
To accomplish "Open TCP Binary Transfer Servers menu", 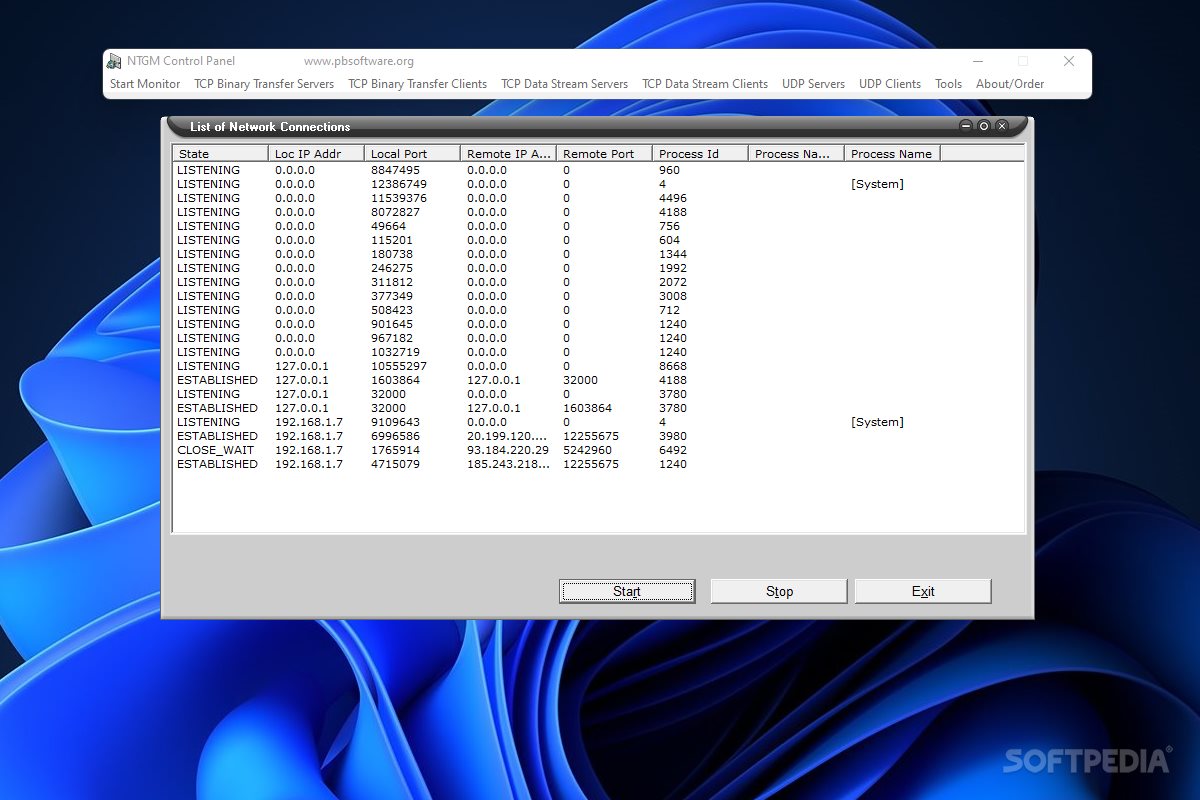I will (x=264, y=84).
